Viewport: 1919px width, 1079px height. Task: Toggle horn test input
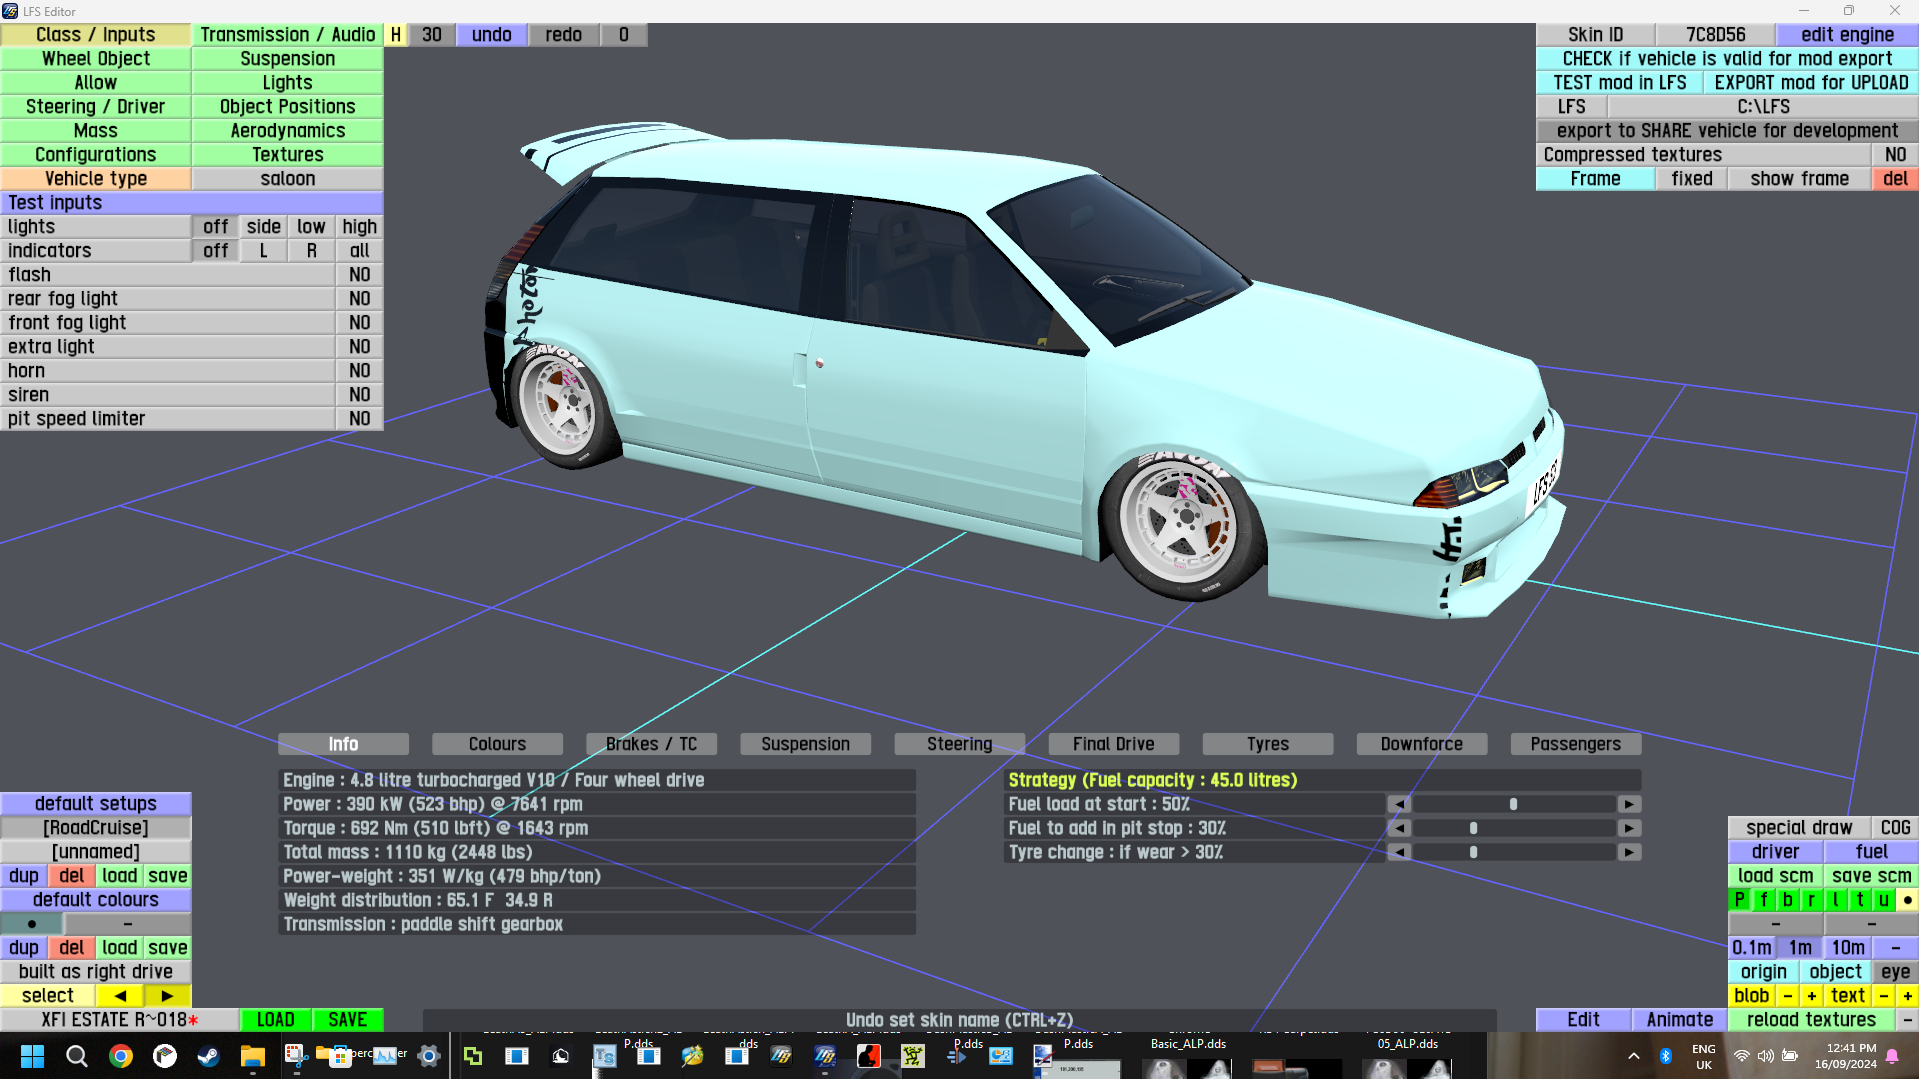(360, 371)
